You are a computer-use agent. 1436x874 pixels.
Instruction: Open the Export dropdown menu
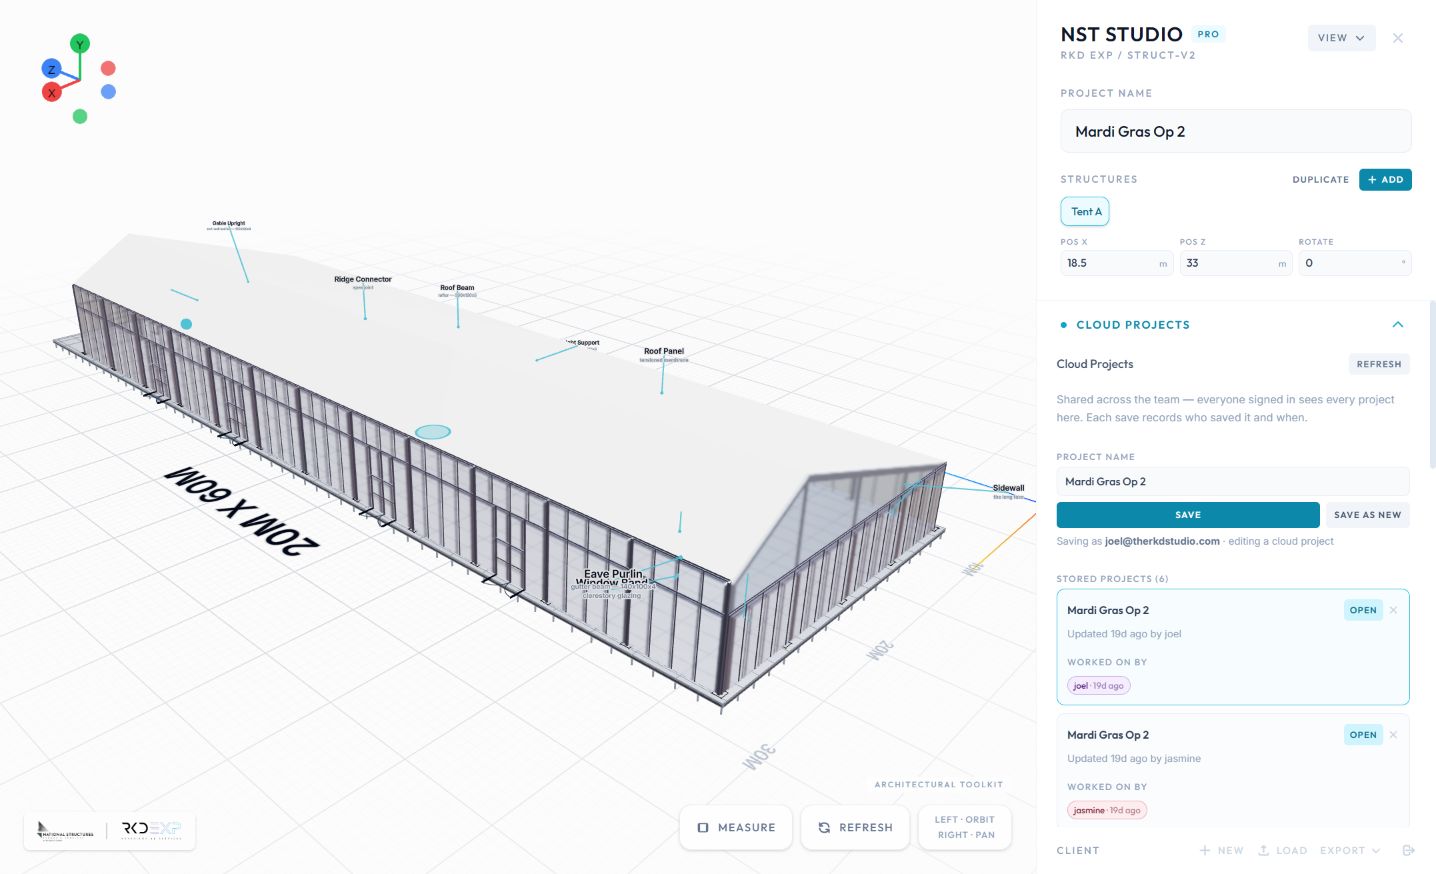point(1350,851)
